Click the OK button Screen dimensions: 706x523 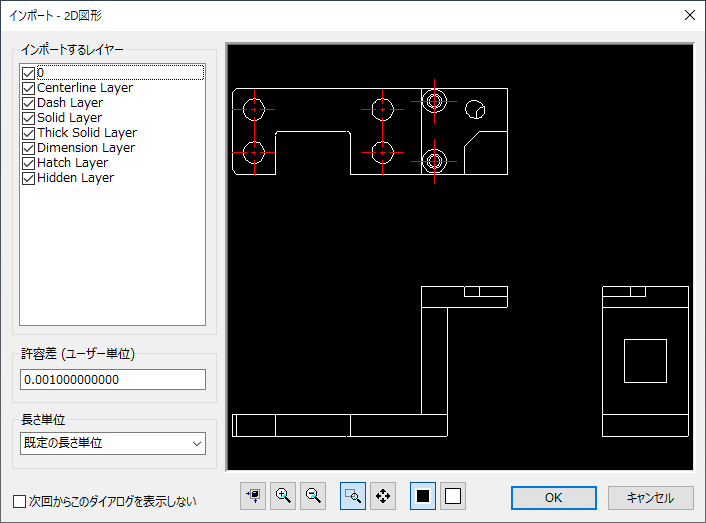click(554, 498)
